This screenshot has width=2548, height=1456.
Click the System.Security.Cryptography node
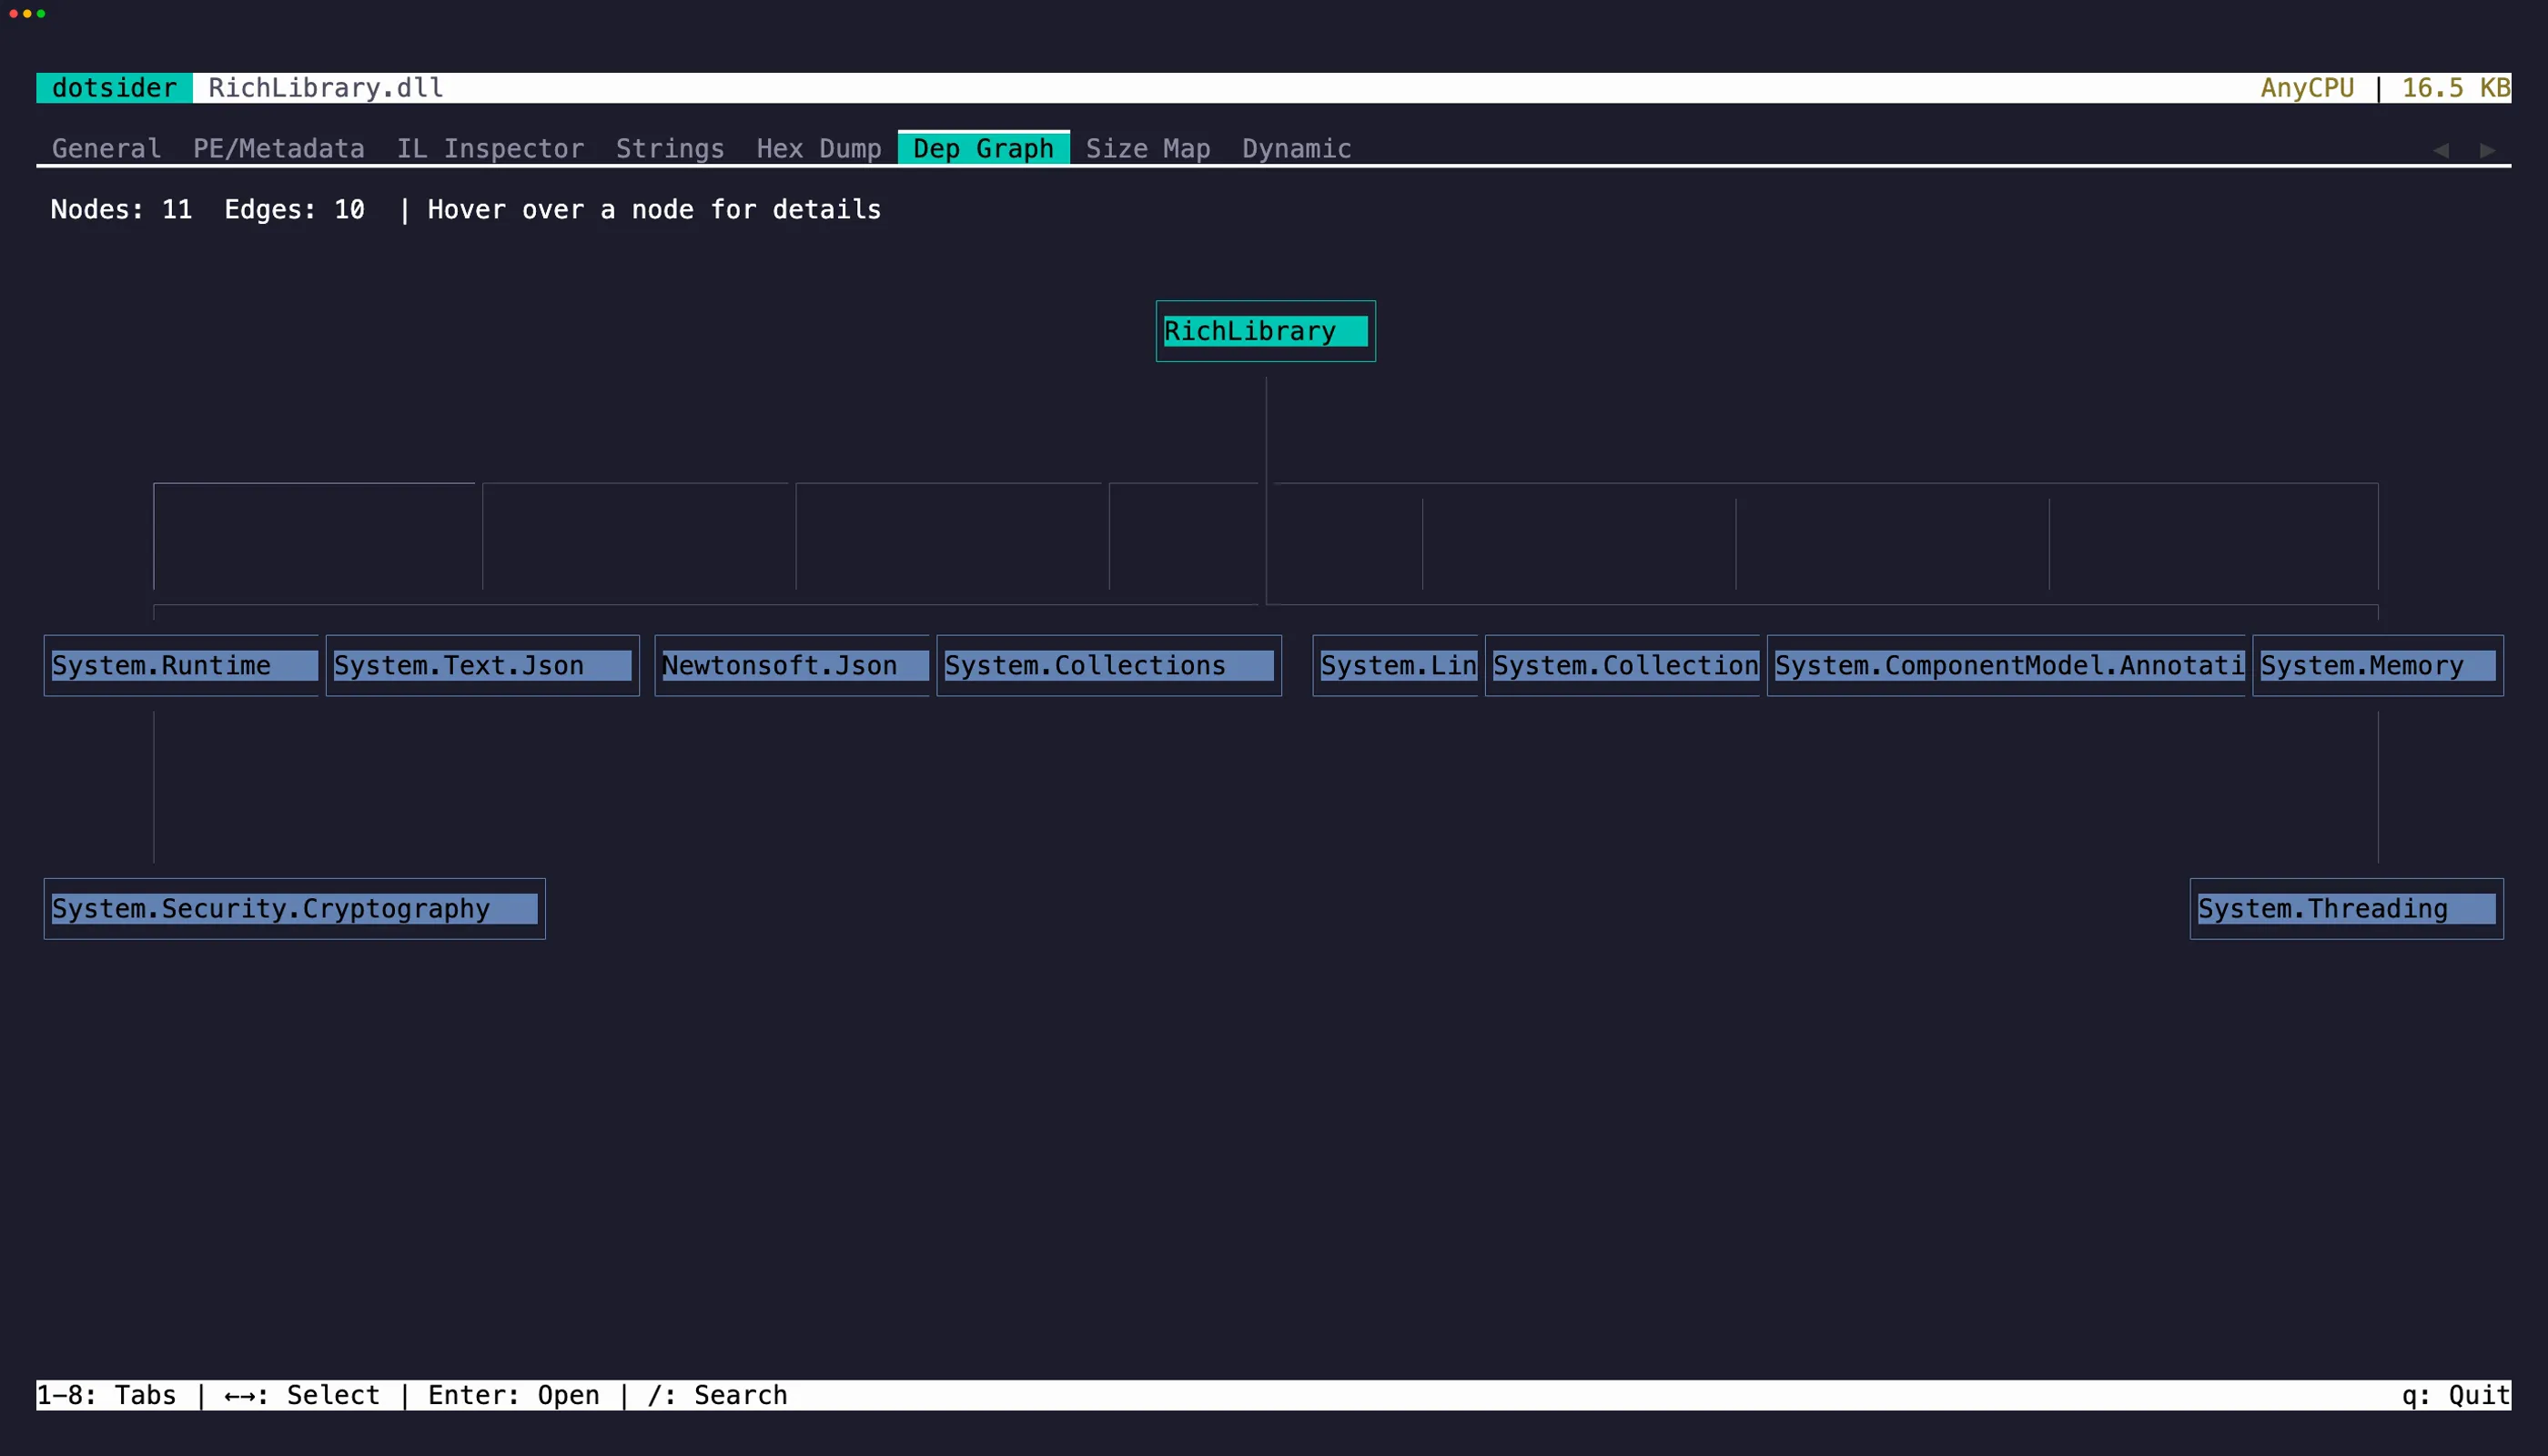tap(293, 908)
